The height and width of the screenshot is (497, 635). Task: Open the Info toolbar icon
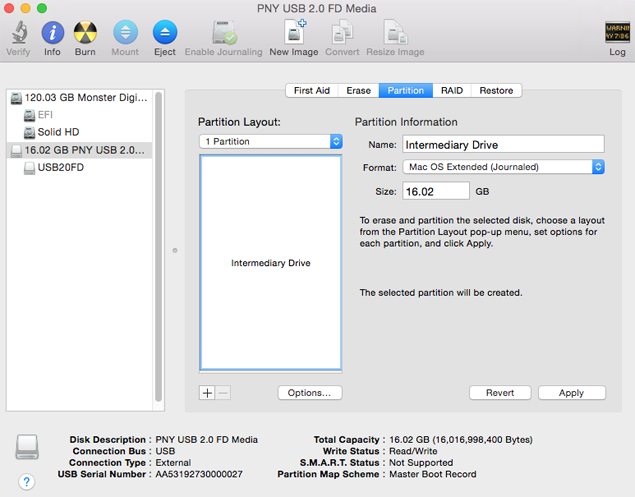coord(53,32)
